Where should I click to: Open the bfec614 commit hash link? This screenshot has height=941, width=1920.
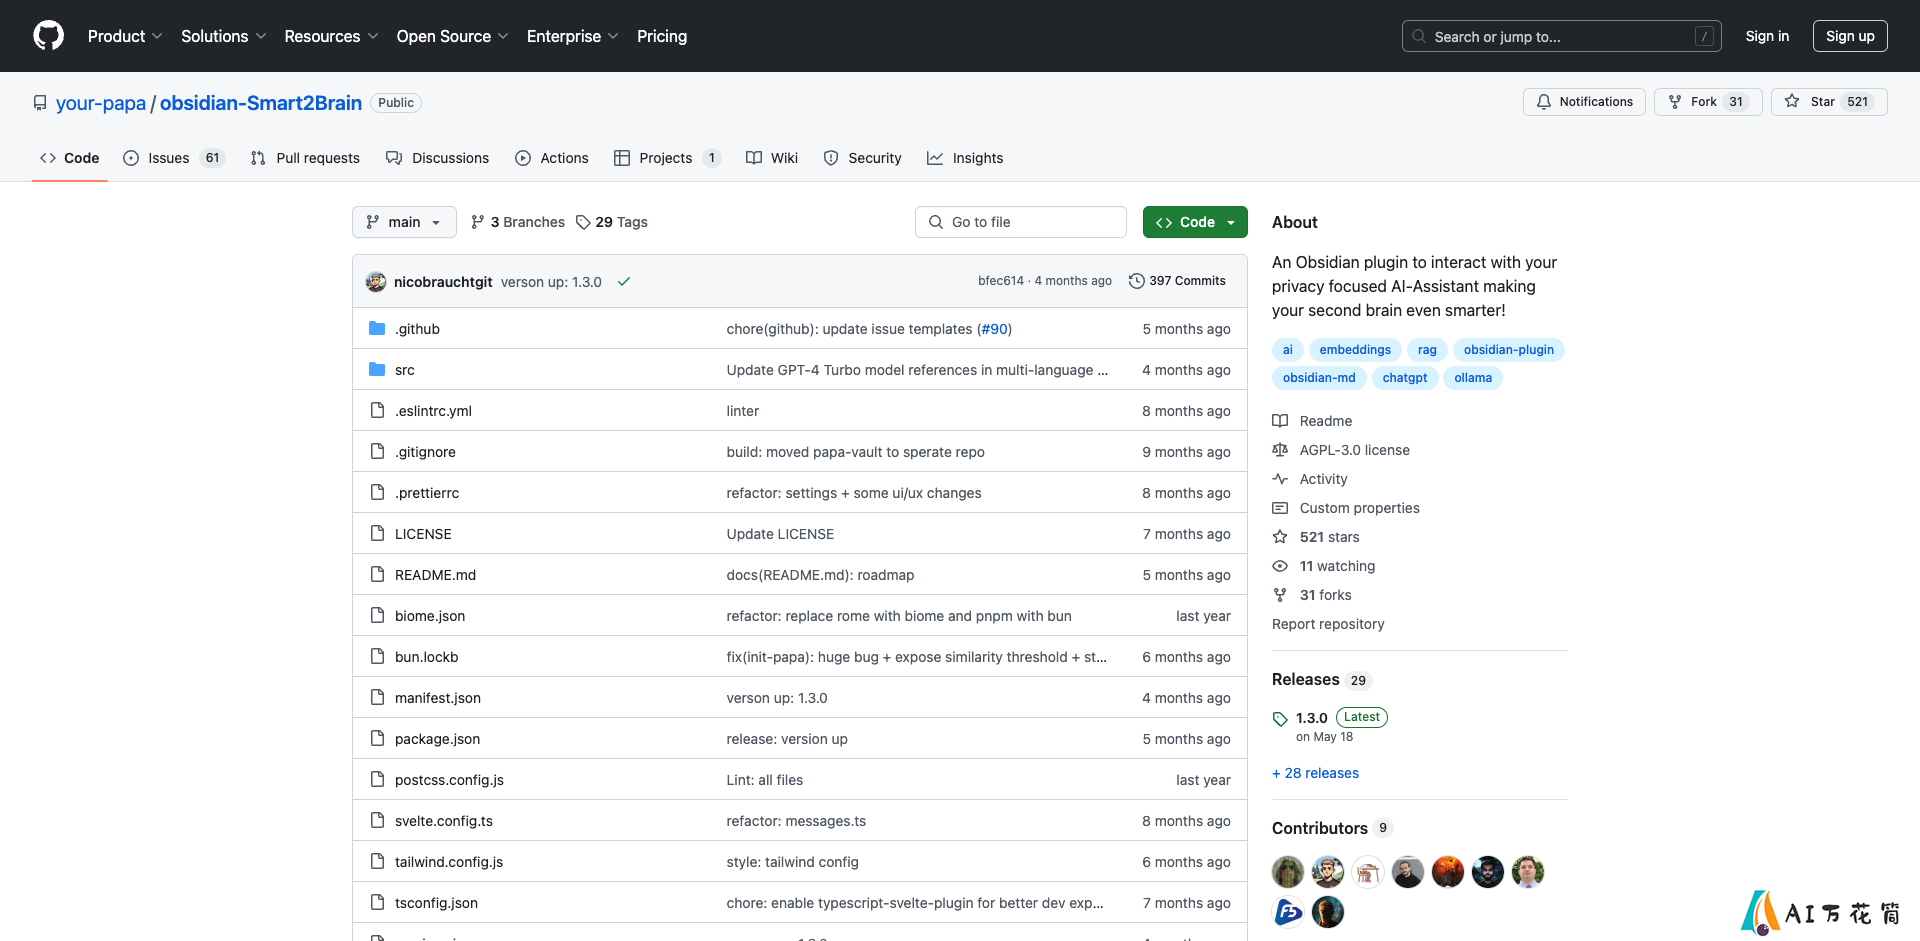point(1001,281)
